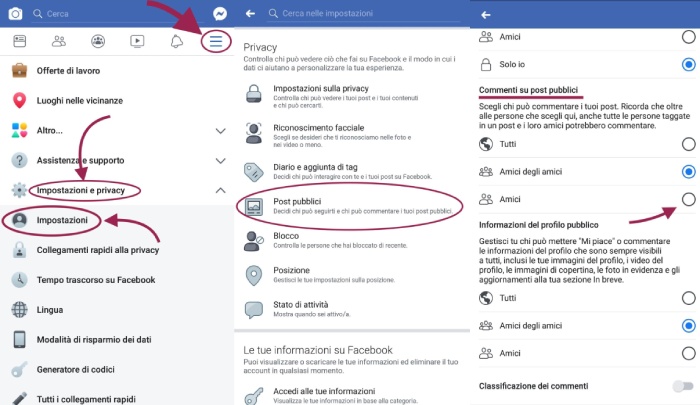Toggle the 'Classificazione dei commenti' switch
The image size is (700, 405).
(683, 386)
